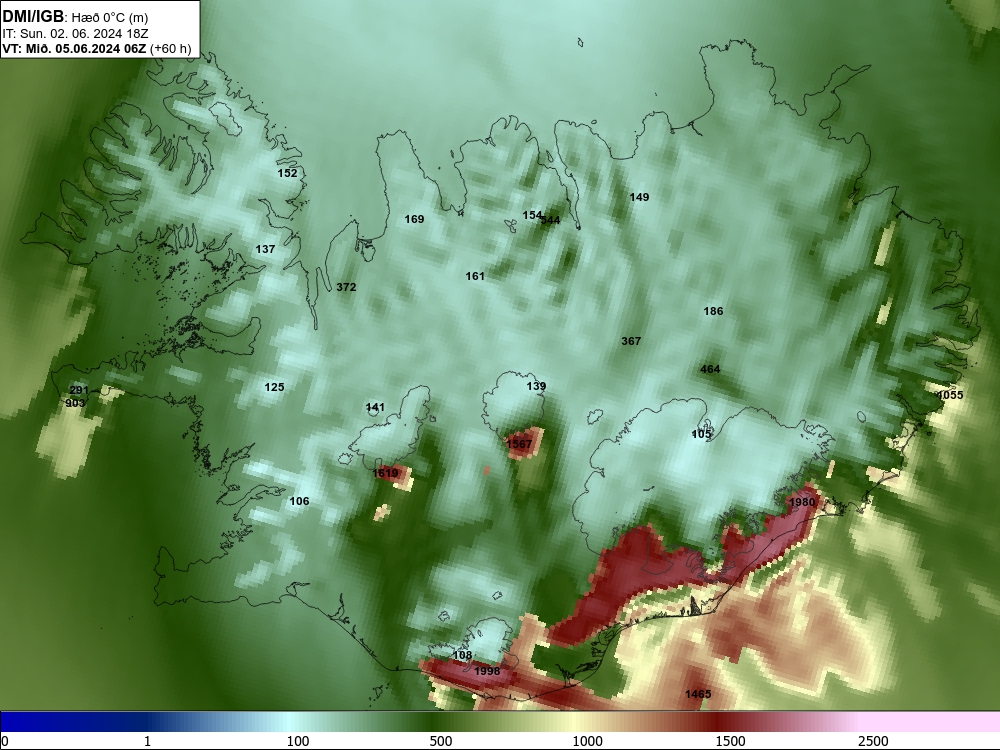1000x750 pixels.
Task: Click the map value 464
Action: (710, 369)
